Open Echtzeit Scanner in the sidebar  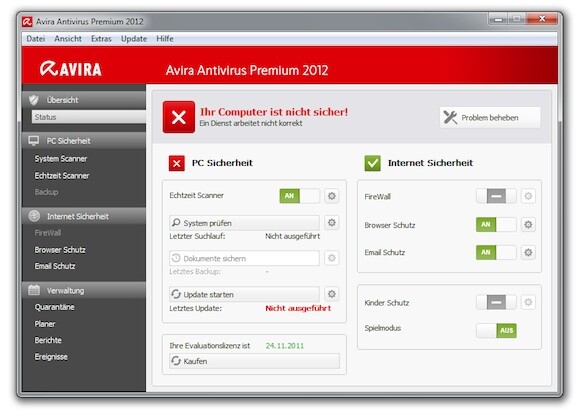tap(62, 175)
